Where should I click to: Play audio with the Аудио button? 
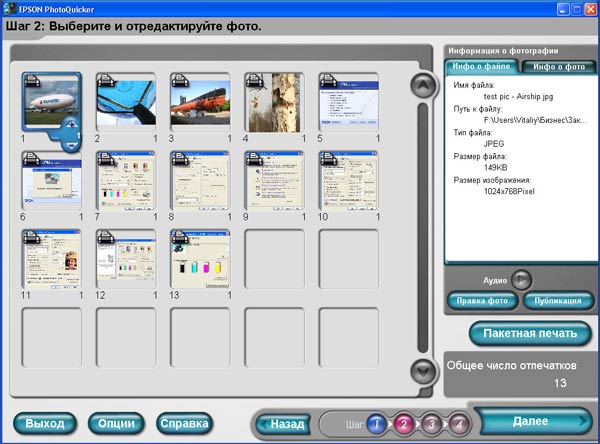[x=521, y=280]
